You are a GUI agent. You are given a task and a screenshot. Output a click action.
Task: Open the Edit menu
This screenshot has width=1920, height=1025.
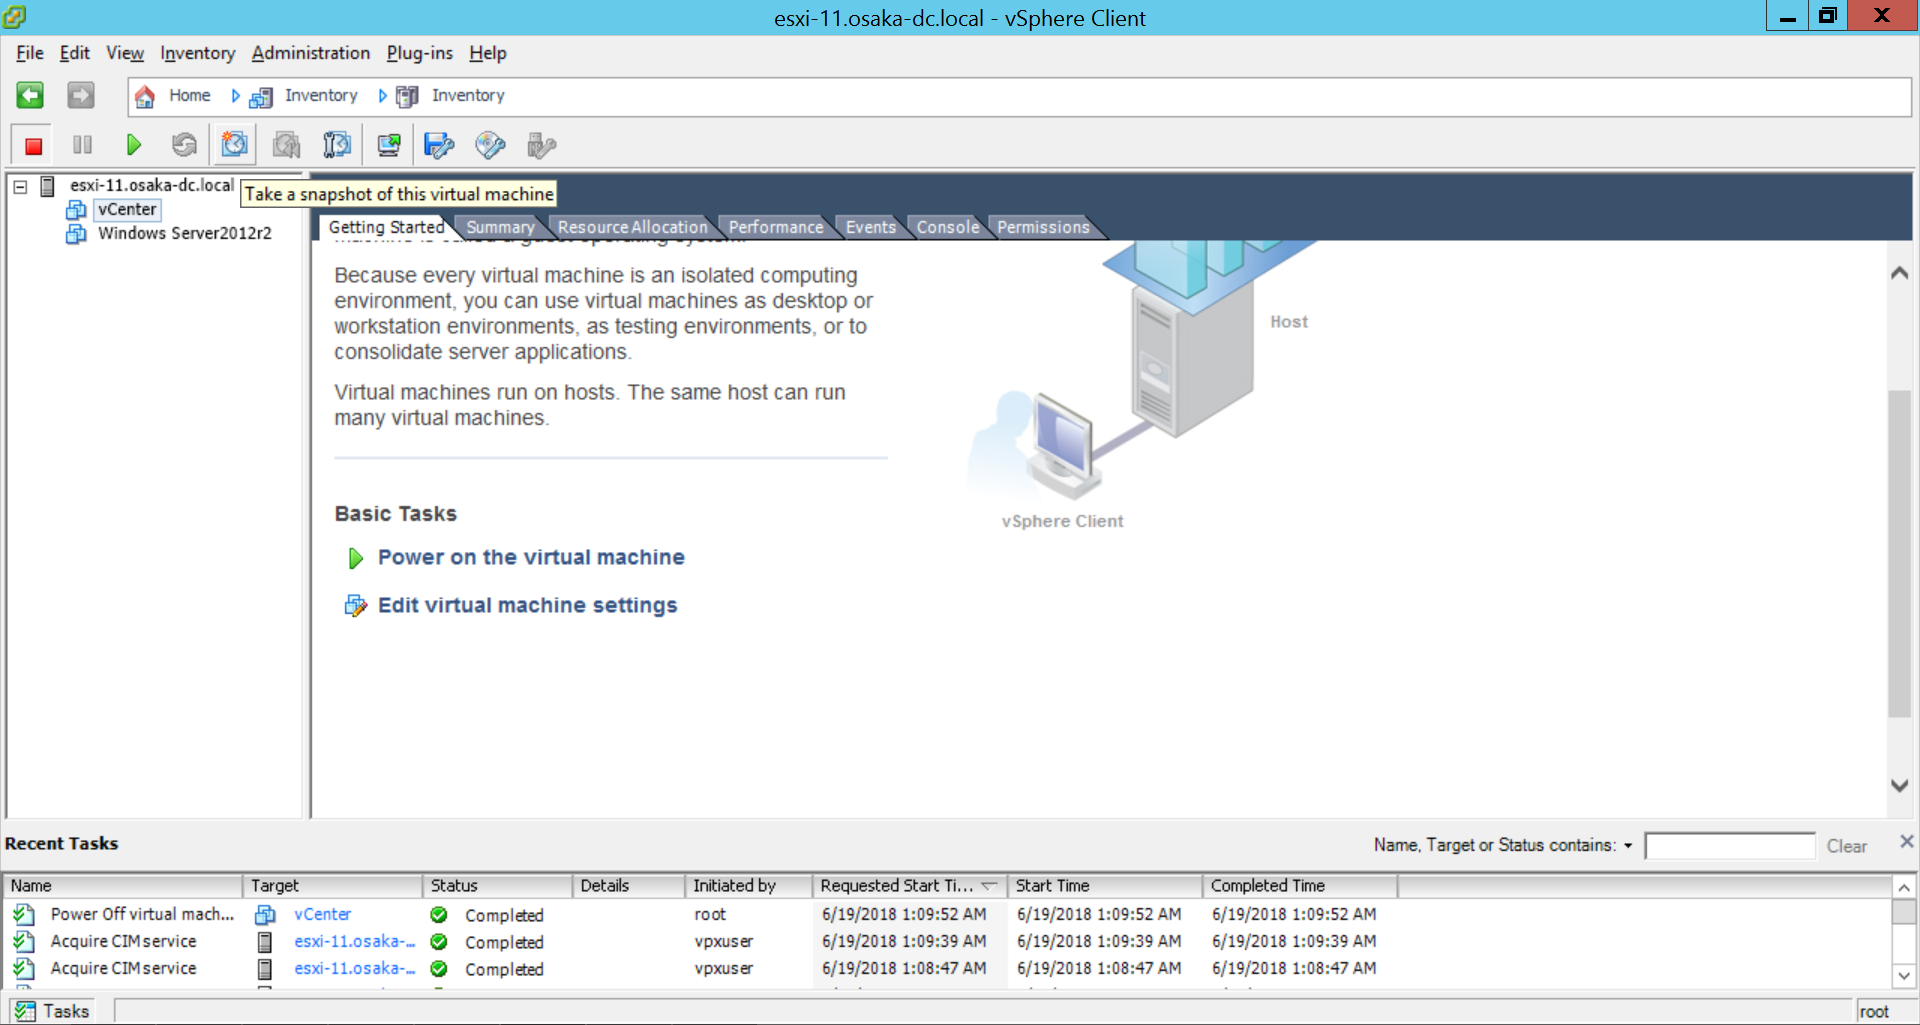coord(75,53)
